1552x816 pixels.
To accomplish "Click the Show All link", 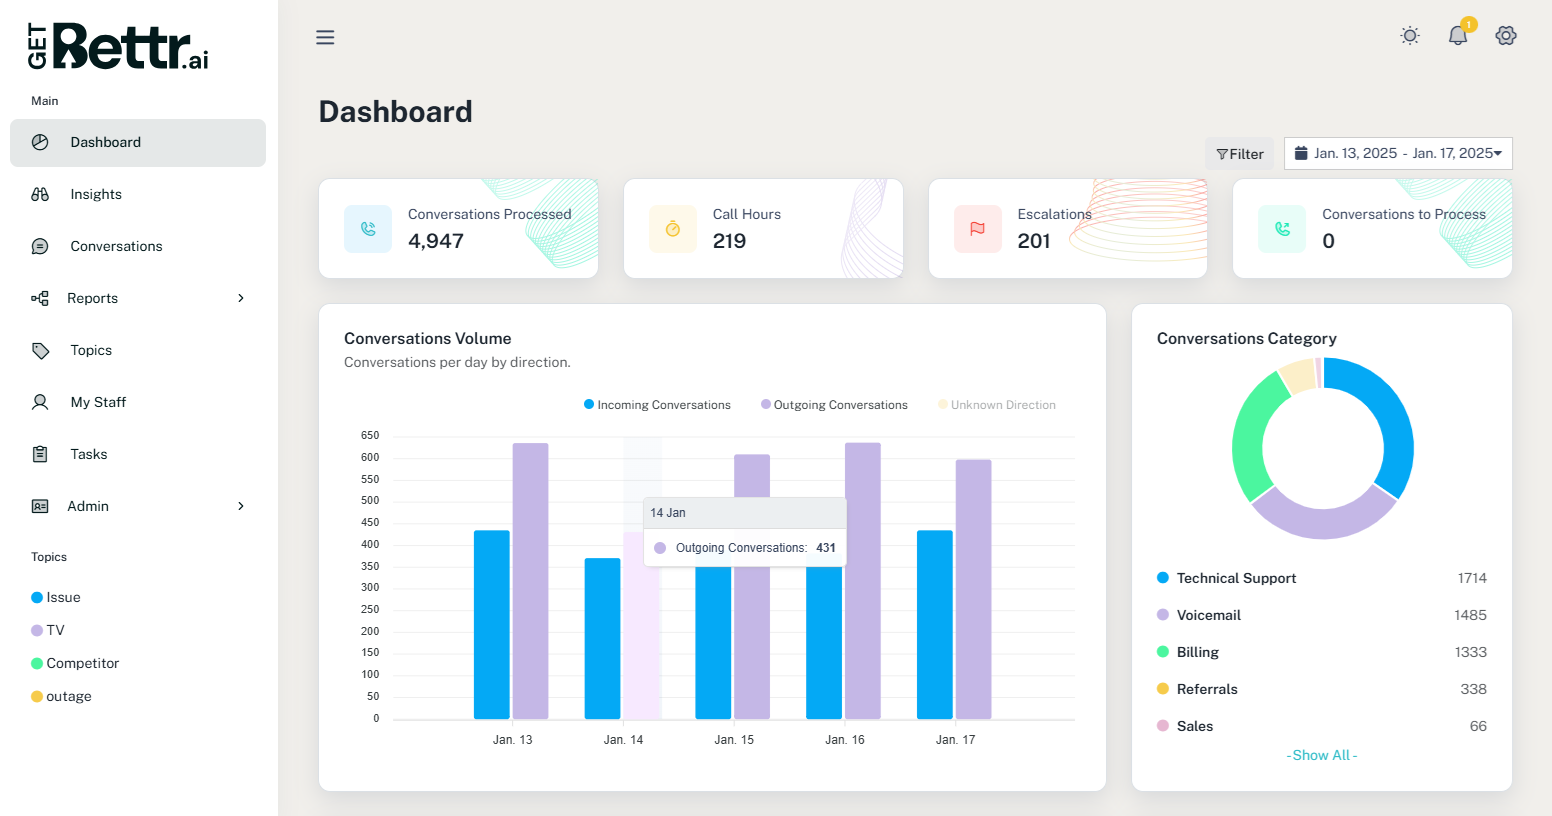I will tap(1322, 755).
